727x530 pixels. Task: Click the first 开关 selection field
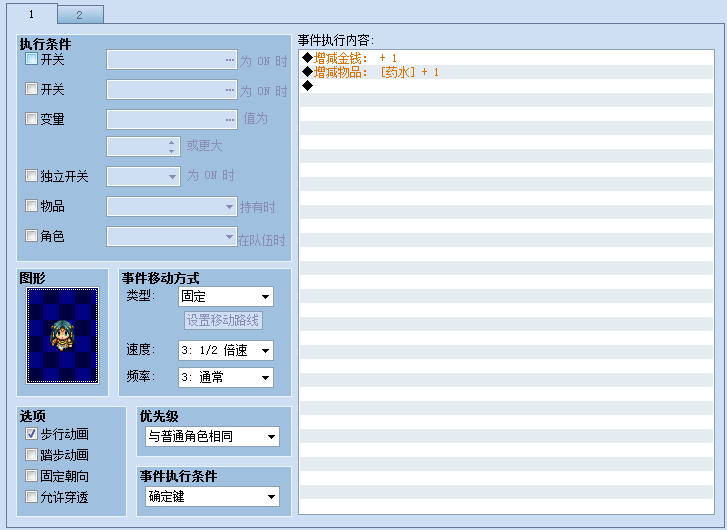click(x=172, y=60)
